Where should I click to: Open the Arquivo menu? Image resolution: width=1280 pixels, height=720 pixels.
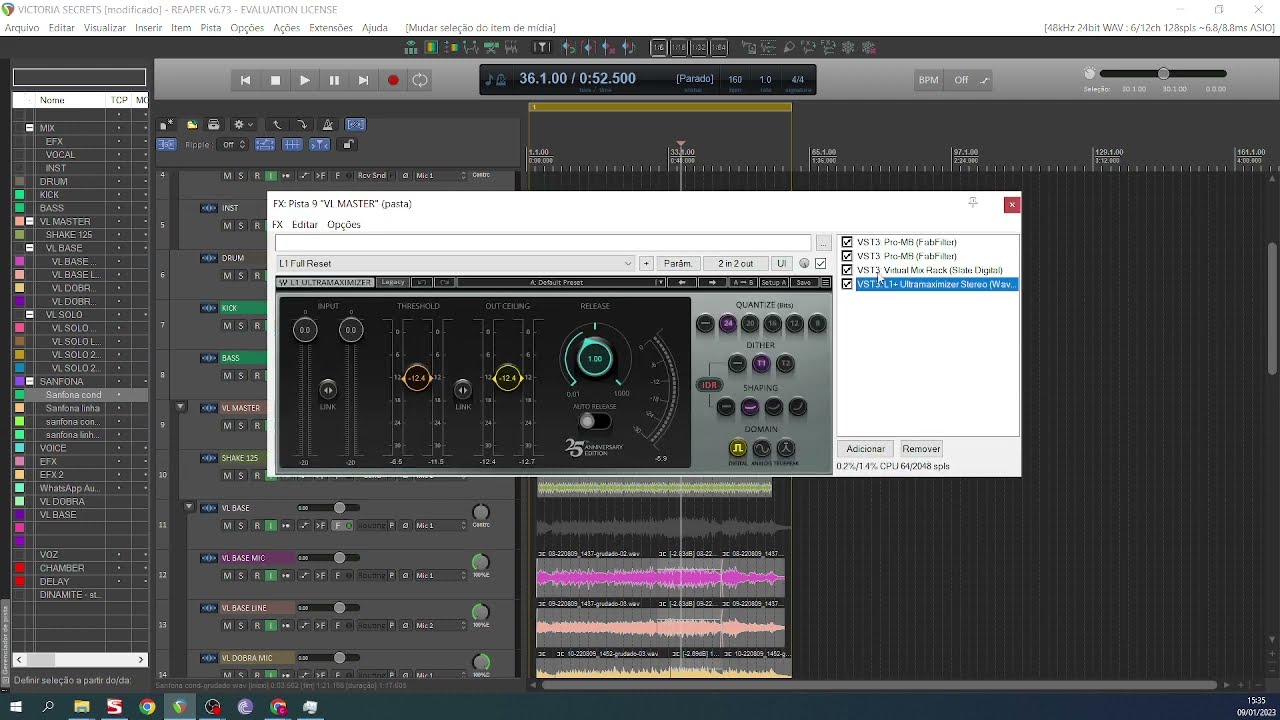[x=22, y=28]
